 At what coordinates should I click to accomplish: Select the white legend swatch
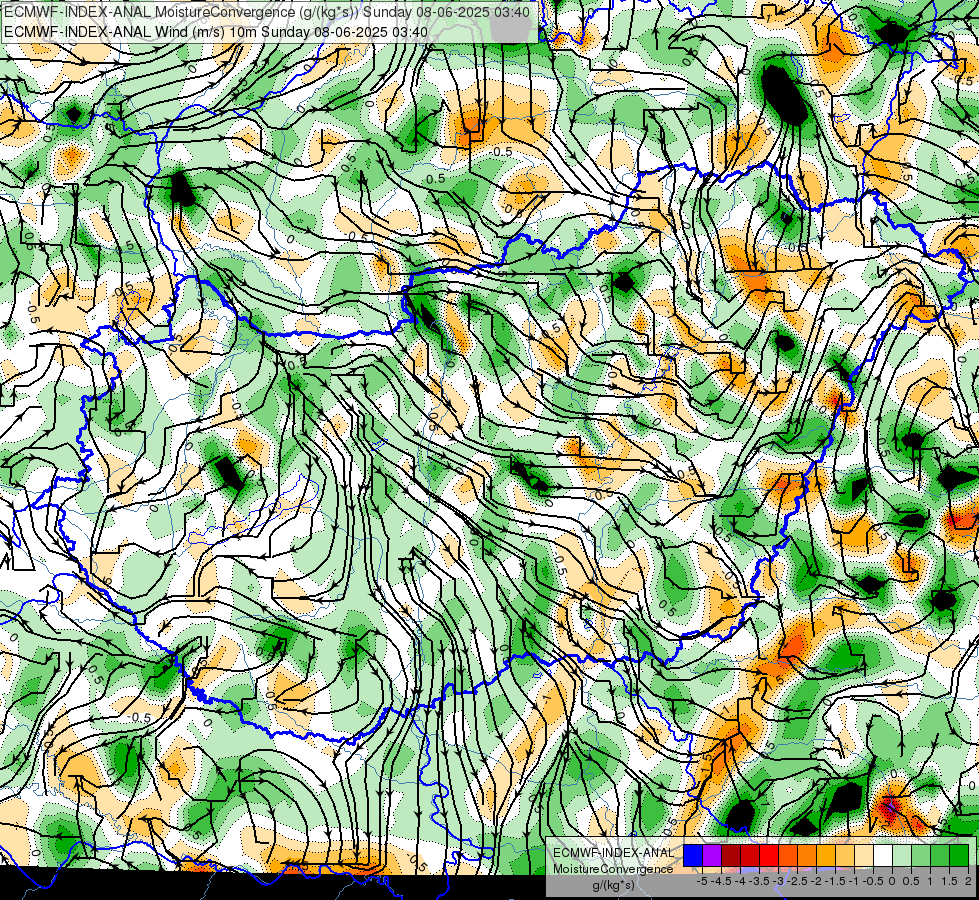[883, 856]
